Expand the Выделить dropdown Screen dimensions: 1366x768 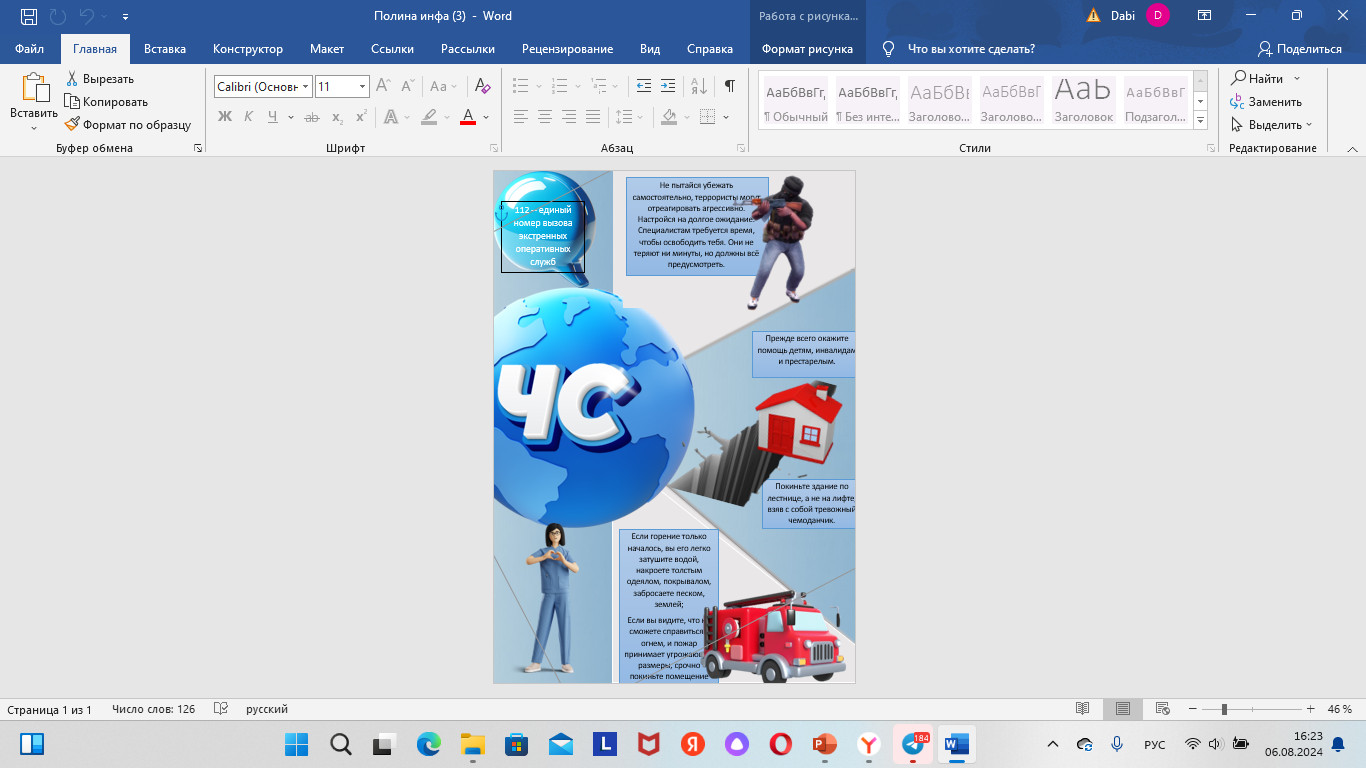pos(1308,125)
